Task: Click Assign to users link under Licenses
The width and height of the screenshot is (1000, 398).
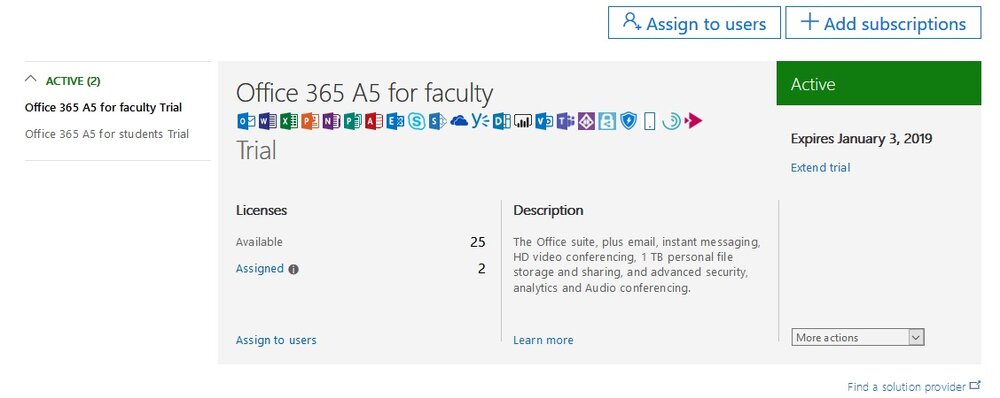Action: point(276,340)
